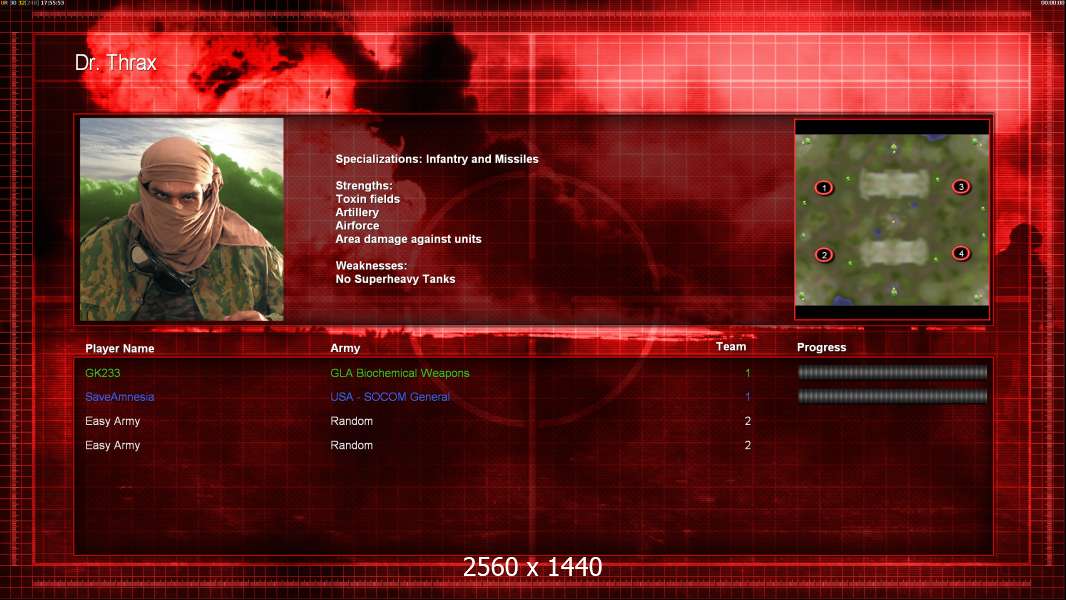This screenshot has width=1066, height=600.
Task: Click GK233's team number
Action: click(747, 373)
